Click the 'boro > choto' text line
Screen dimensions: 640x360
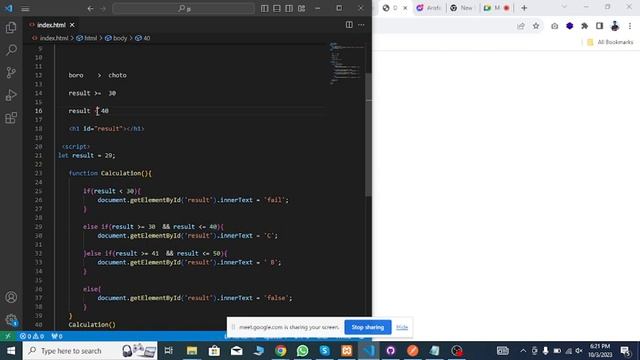pyautogui.click(x=98, y=76)
